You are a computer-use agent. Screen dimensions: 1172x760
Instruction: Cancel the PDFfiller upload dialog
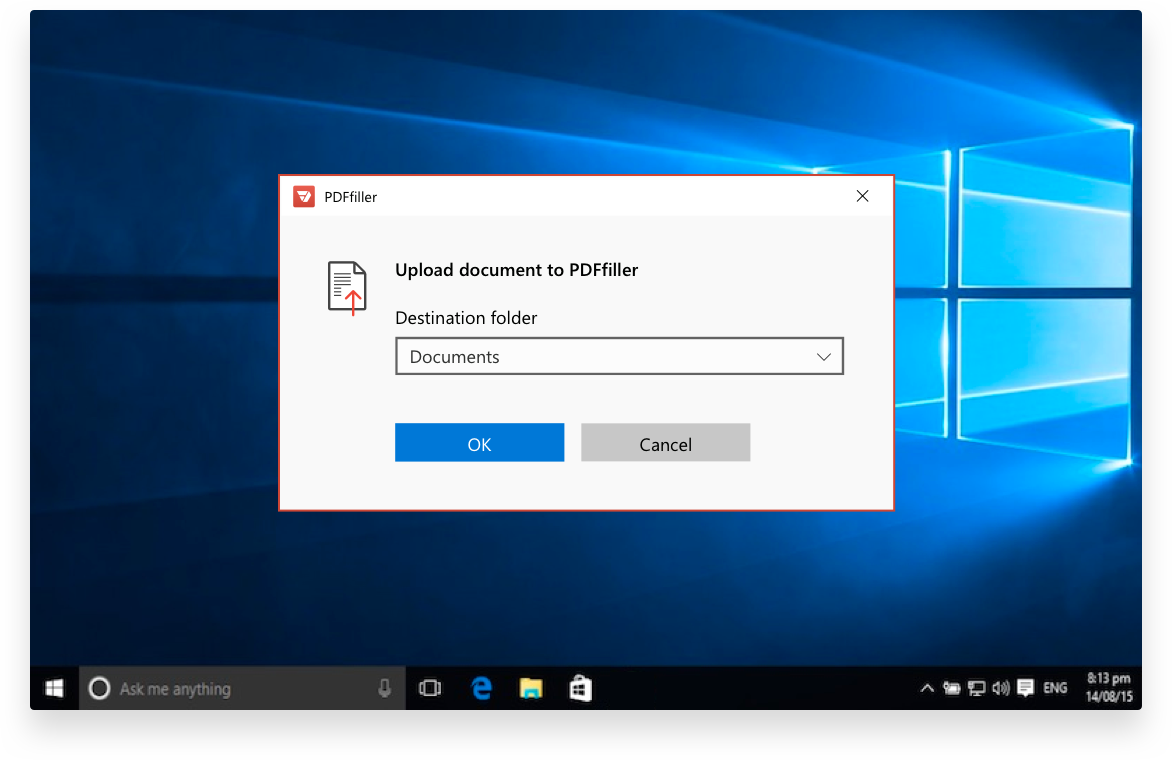(x=665, y=442)
